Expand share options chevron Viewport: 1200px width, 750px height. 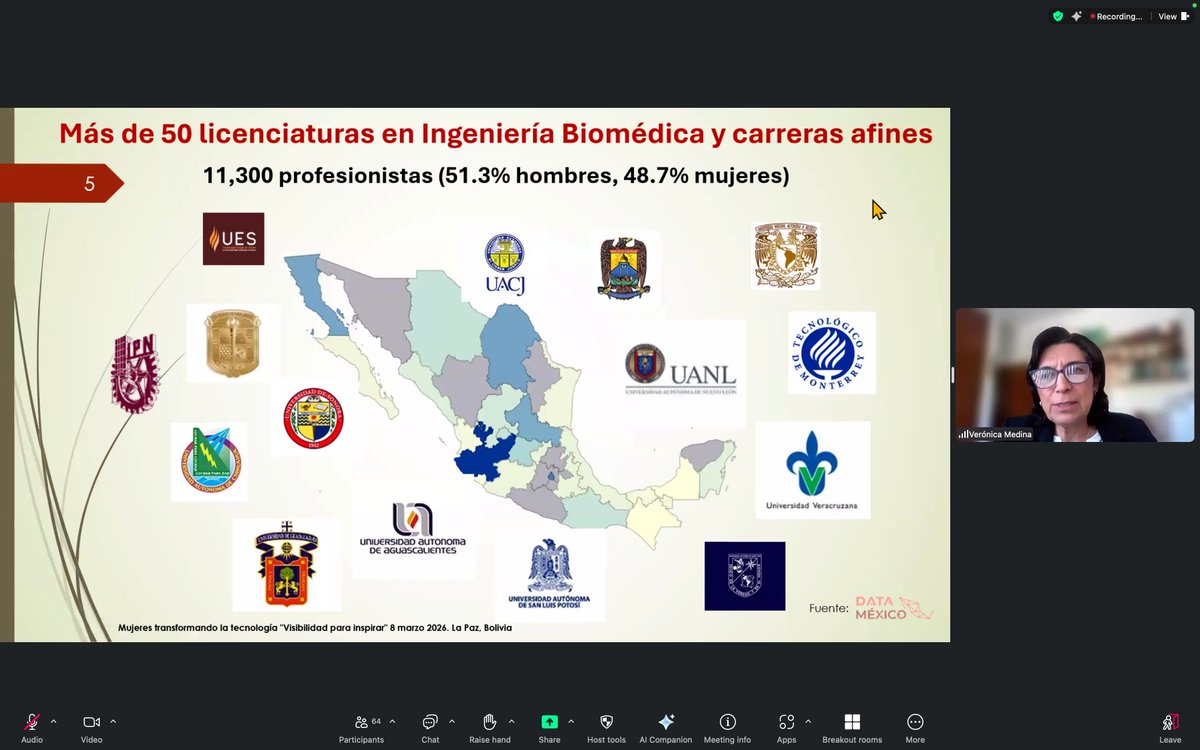point(570,721)
